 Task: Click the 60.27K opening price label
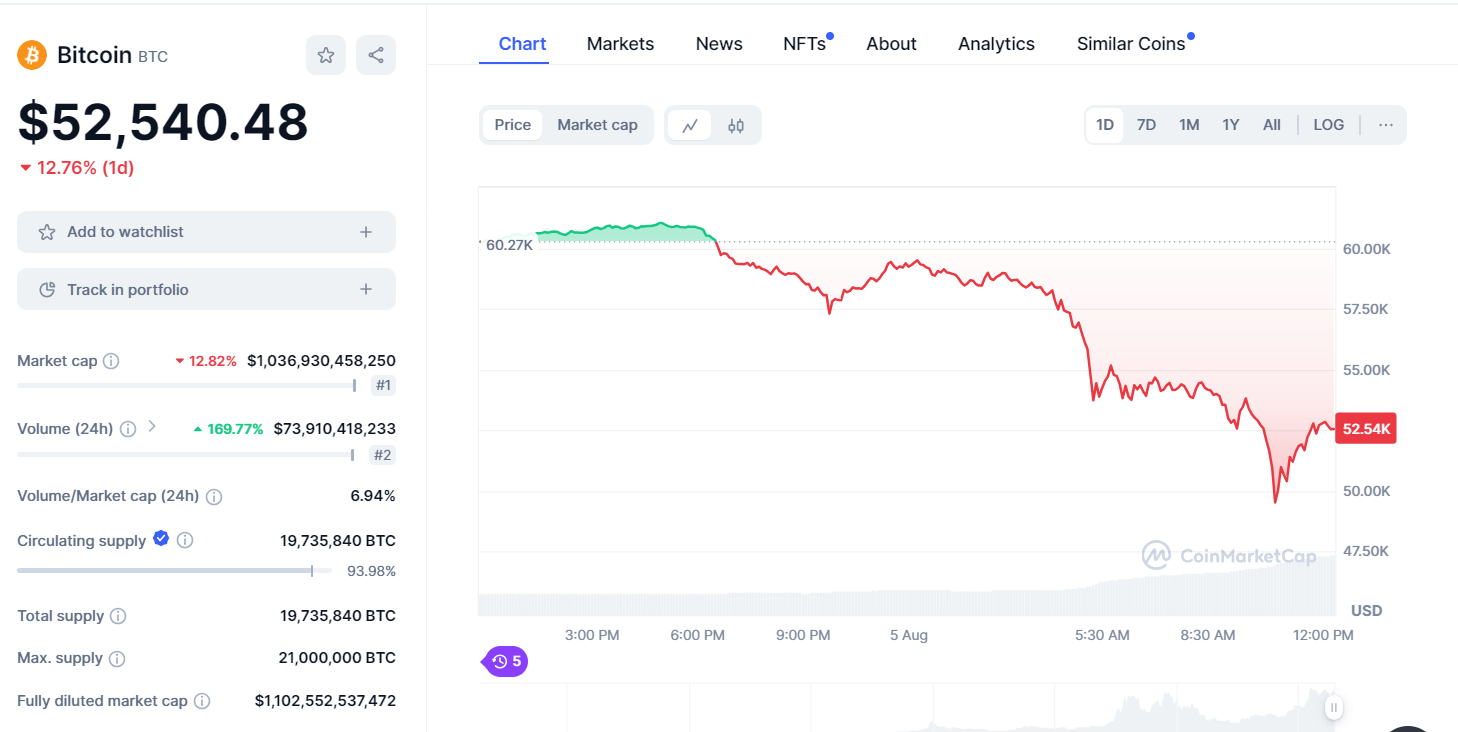click(x=509, y=245)
